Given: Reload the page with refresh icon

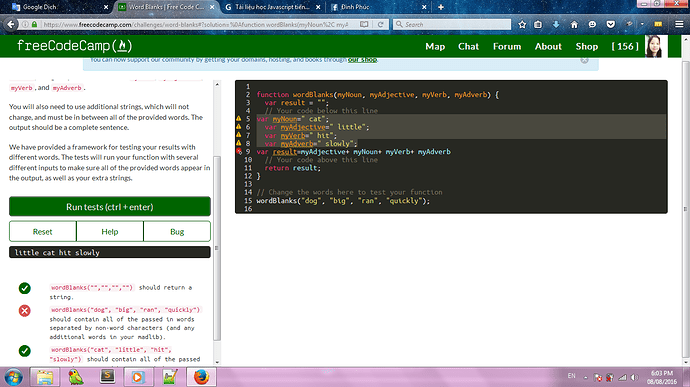Looking at the screenshot, I should click(381, 25).
